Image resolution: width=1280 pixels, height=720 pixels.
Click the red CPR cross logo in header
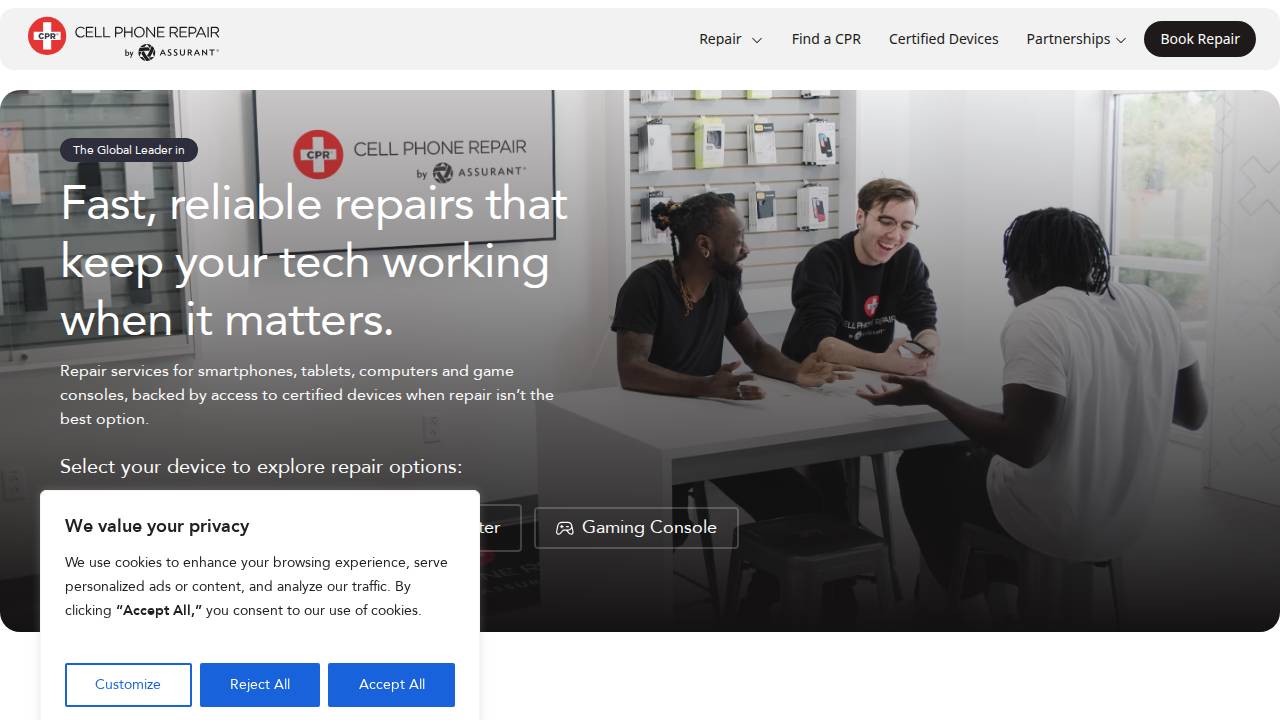point(47,36)
